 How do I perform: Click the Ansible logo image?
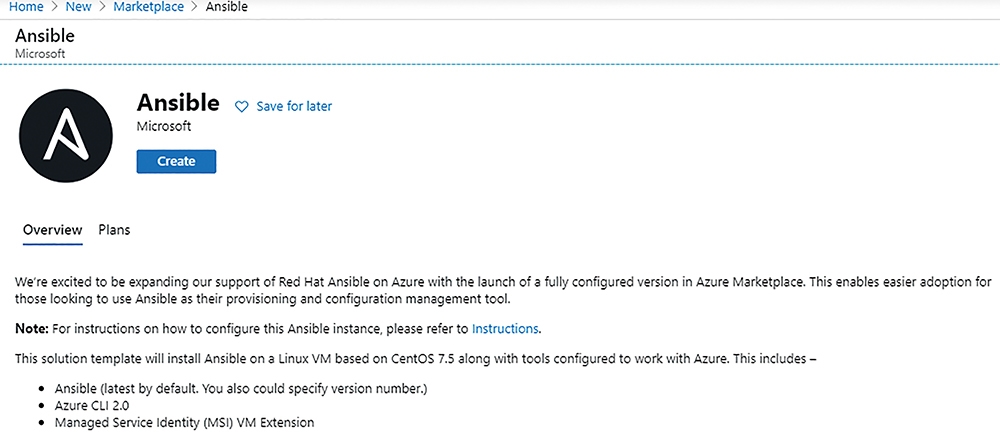(x=66, y=136)
